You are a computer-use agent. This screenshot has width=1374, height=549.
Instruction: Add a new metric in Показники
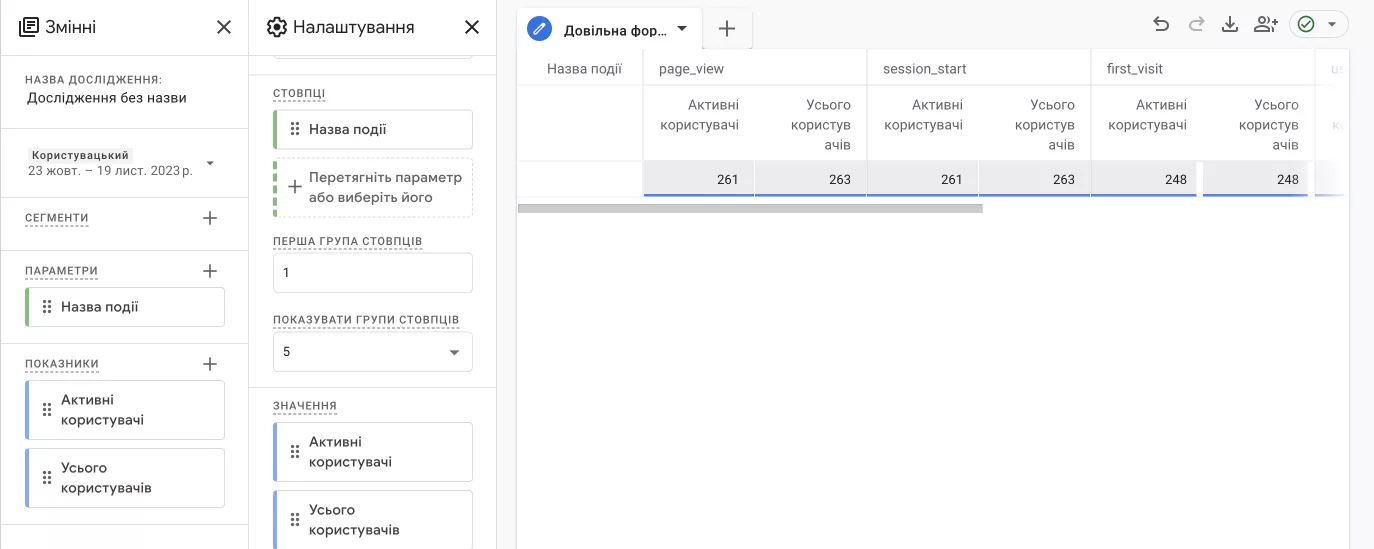click(210, 364)
